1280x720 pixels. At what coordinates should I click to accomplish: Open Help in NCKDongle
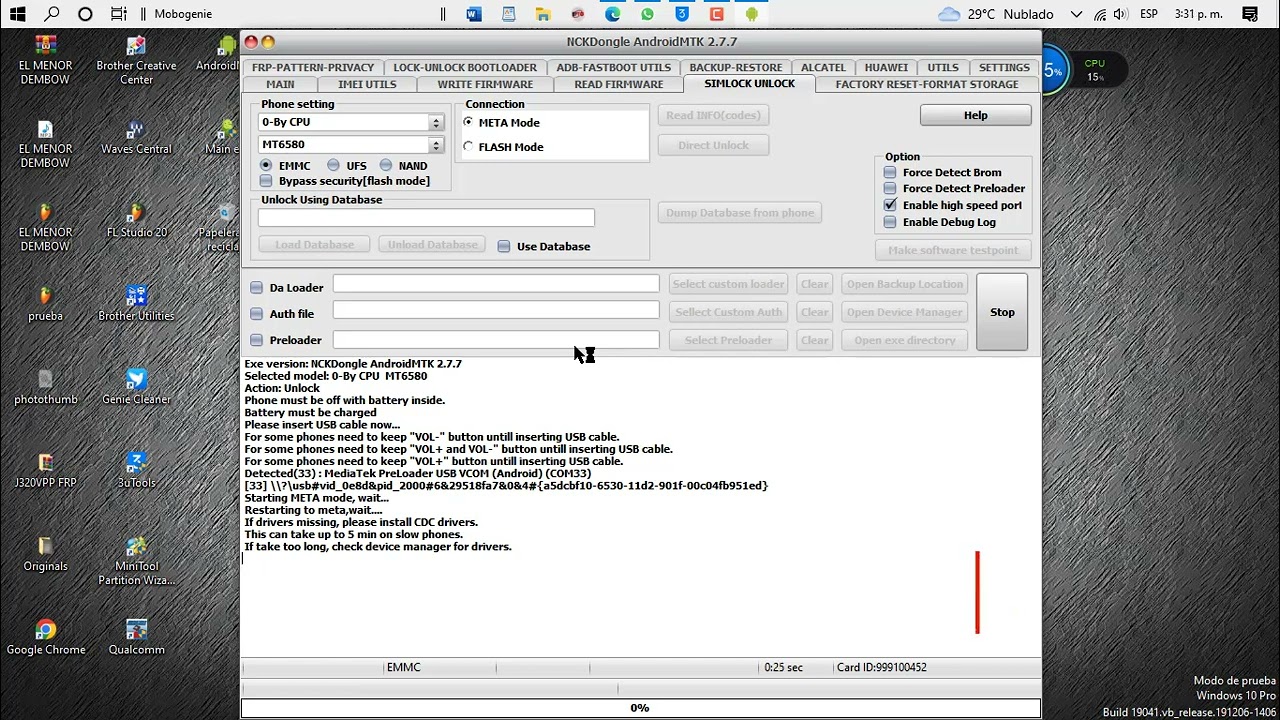pyautogui.click(x=975, y=115)
